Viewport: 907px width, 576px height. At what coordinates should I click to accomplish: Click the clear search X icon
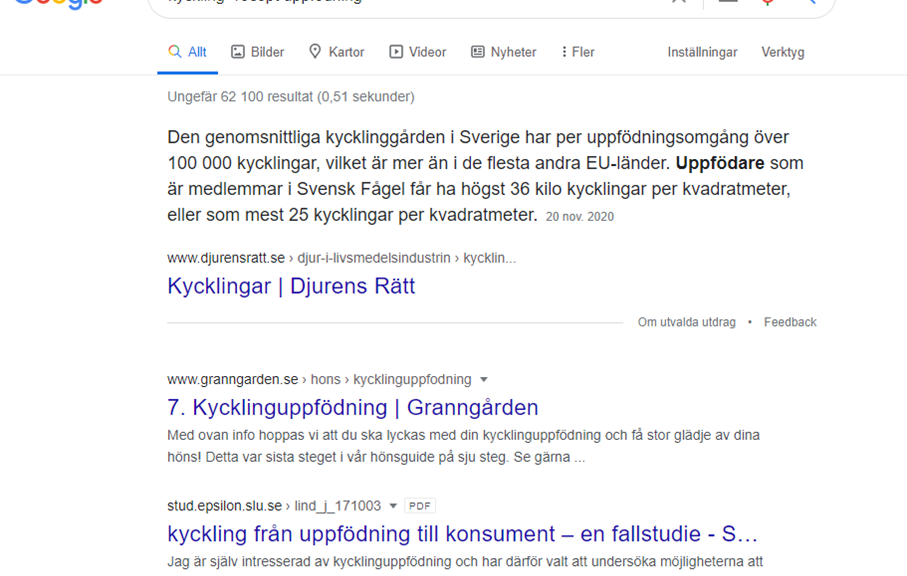pos(679,1)
